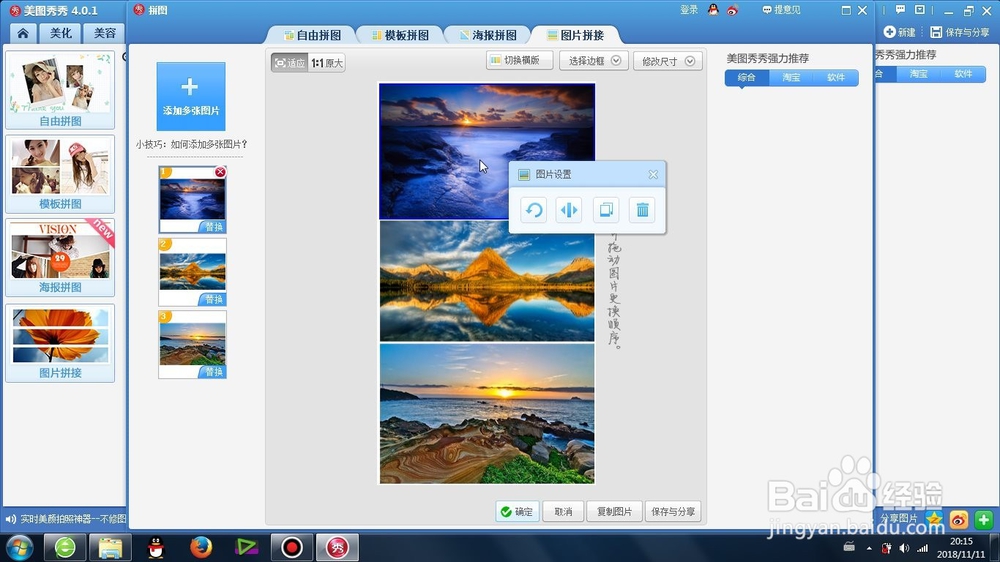
Task: Replace image 1 via 替换
Action: point(213,226)
